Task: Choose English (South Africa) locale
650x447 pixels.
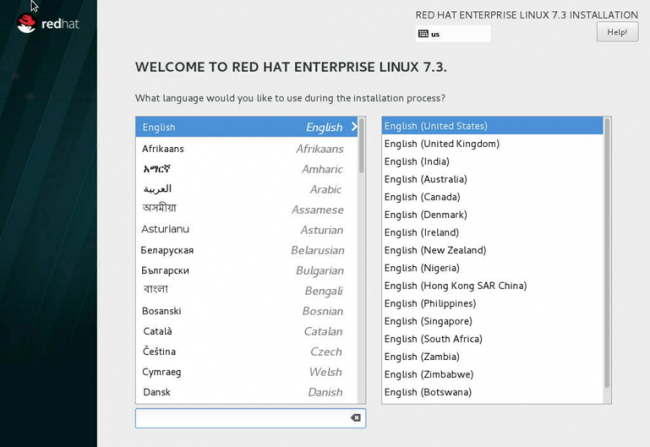Action: click(492, 339)
